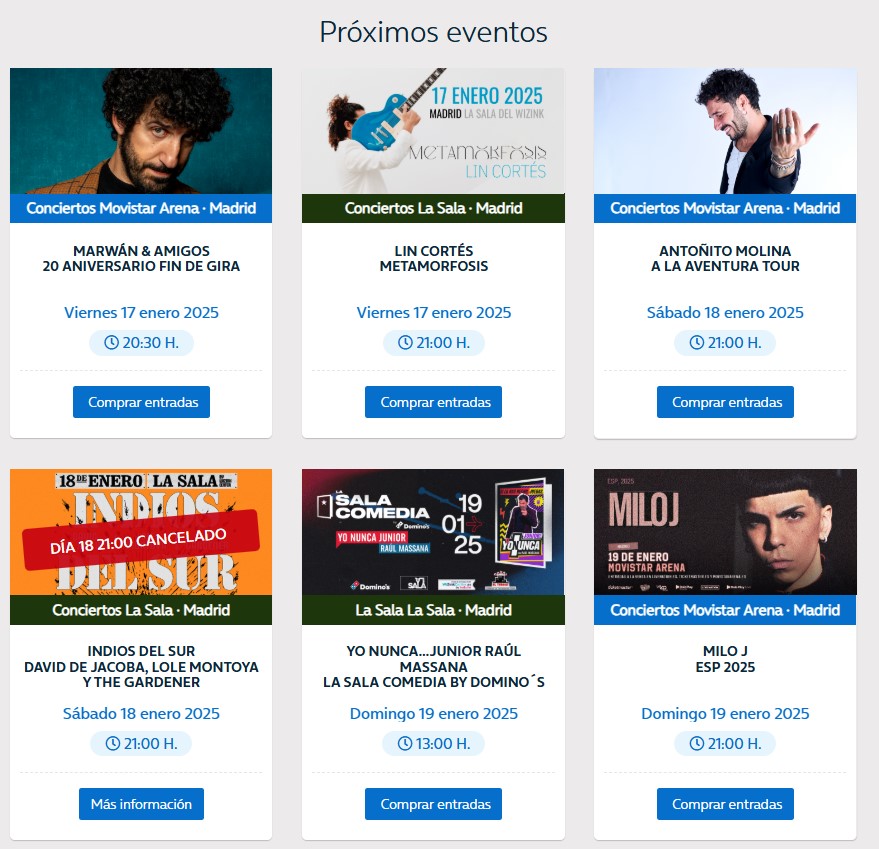Viewport: 879px width, 849px height.
Task: Open the Antoñito Molina photo thumbnail
Action: [725, 131]
